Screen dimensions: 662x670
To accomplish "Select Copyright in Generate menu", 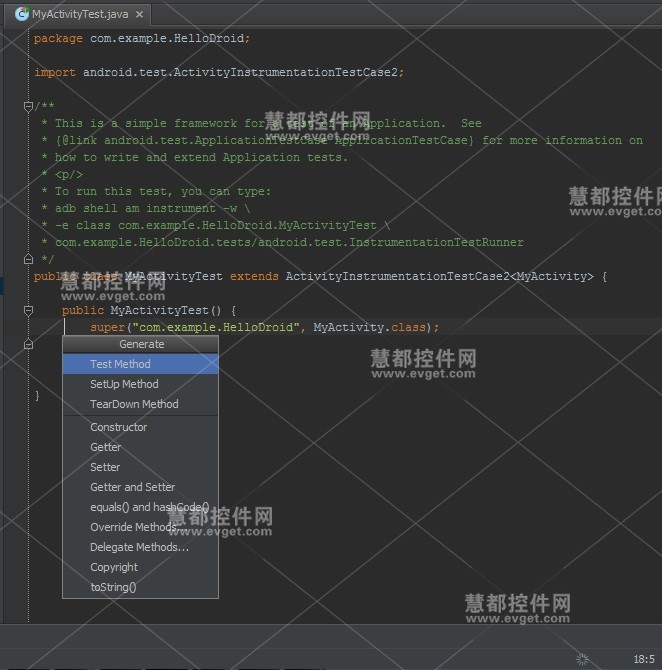I will tap(141, 567).
